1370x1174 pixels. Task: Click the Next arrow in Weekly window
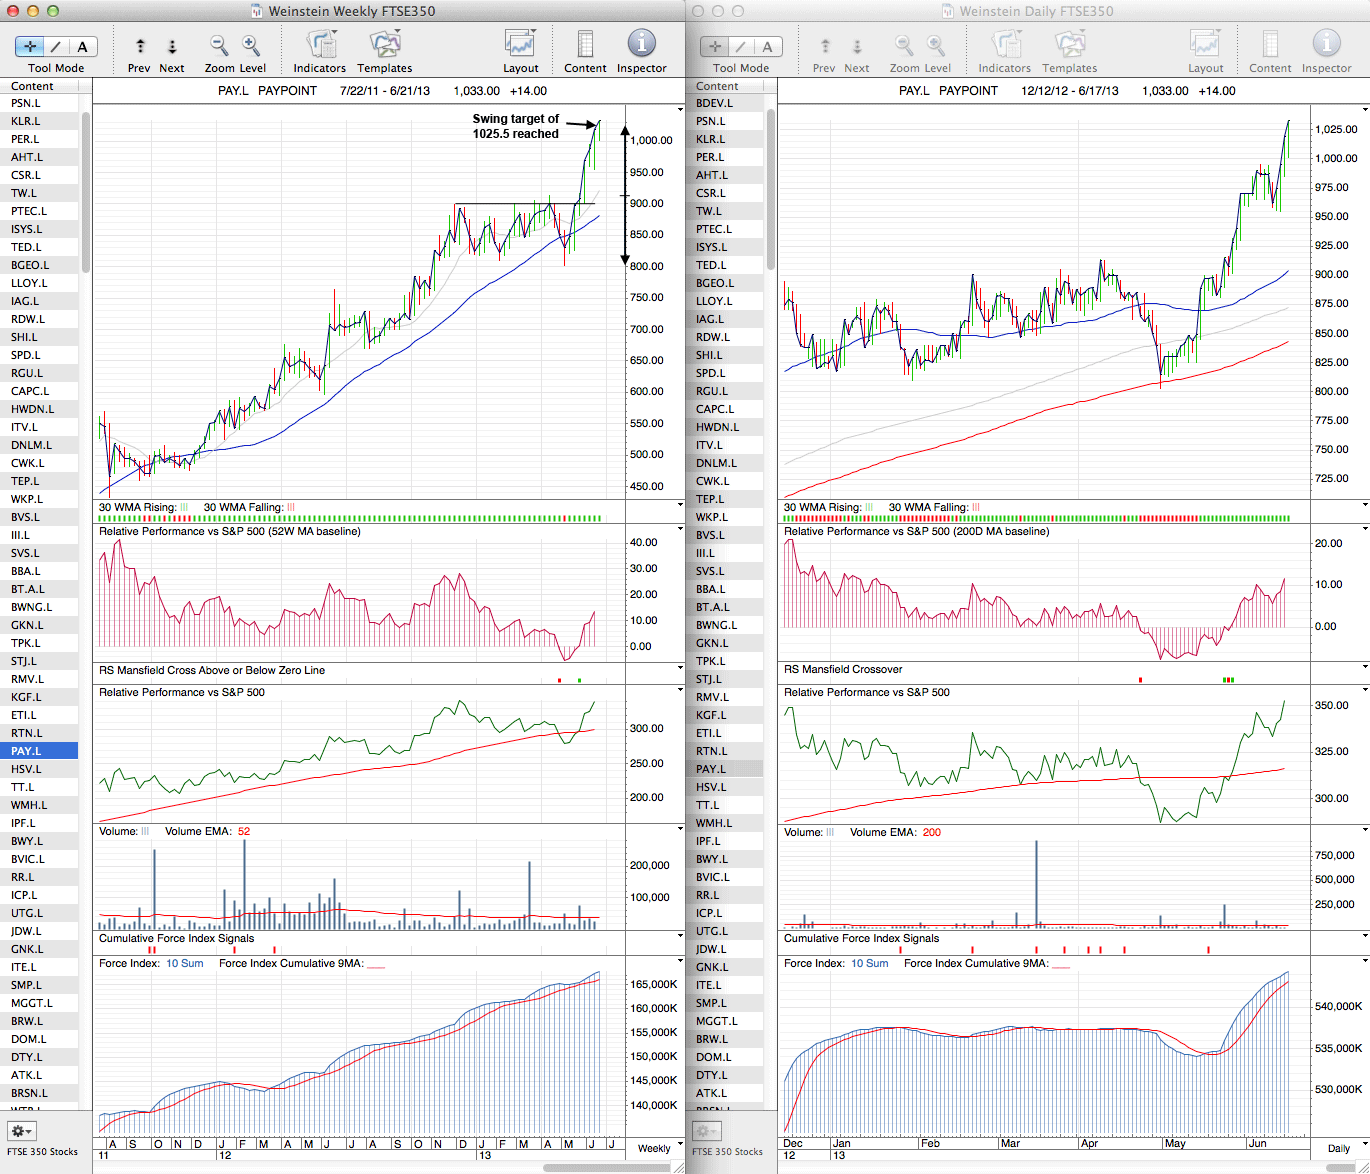(172, 46)
